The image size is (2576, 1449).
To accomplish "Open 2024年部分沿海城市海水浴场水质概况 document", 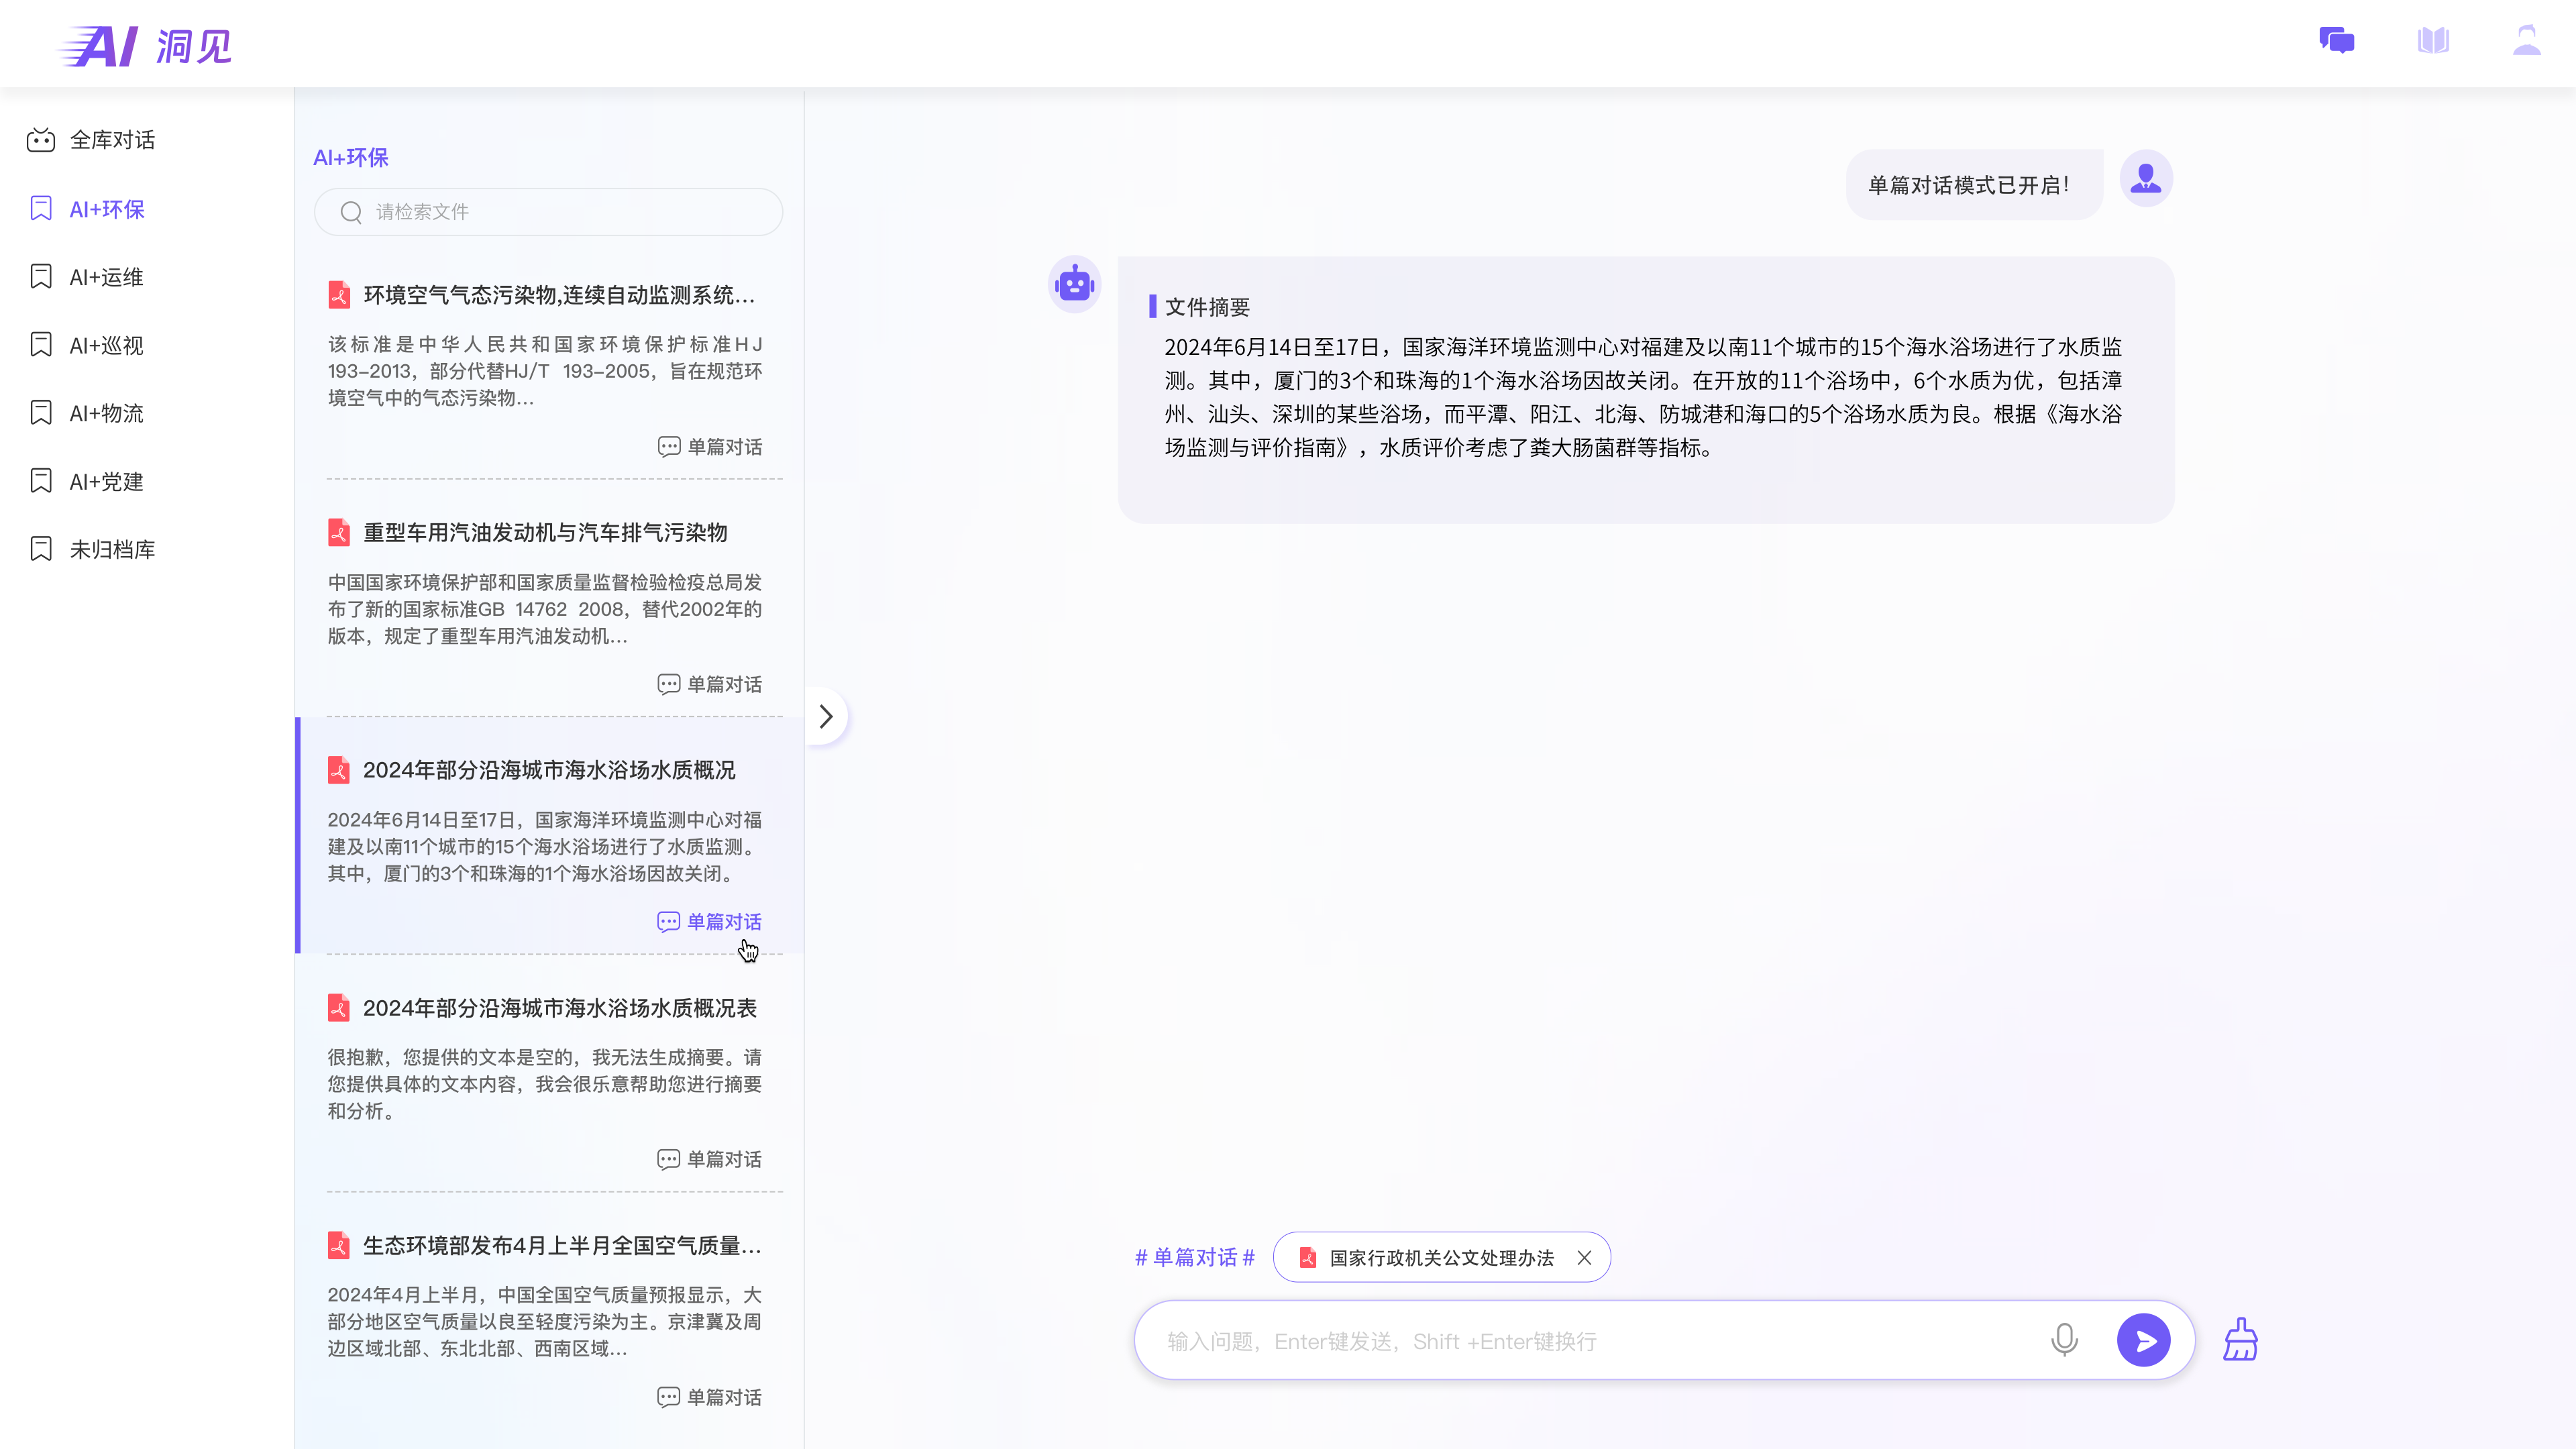I will point(549,770).
